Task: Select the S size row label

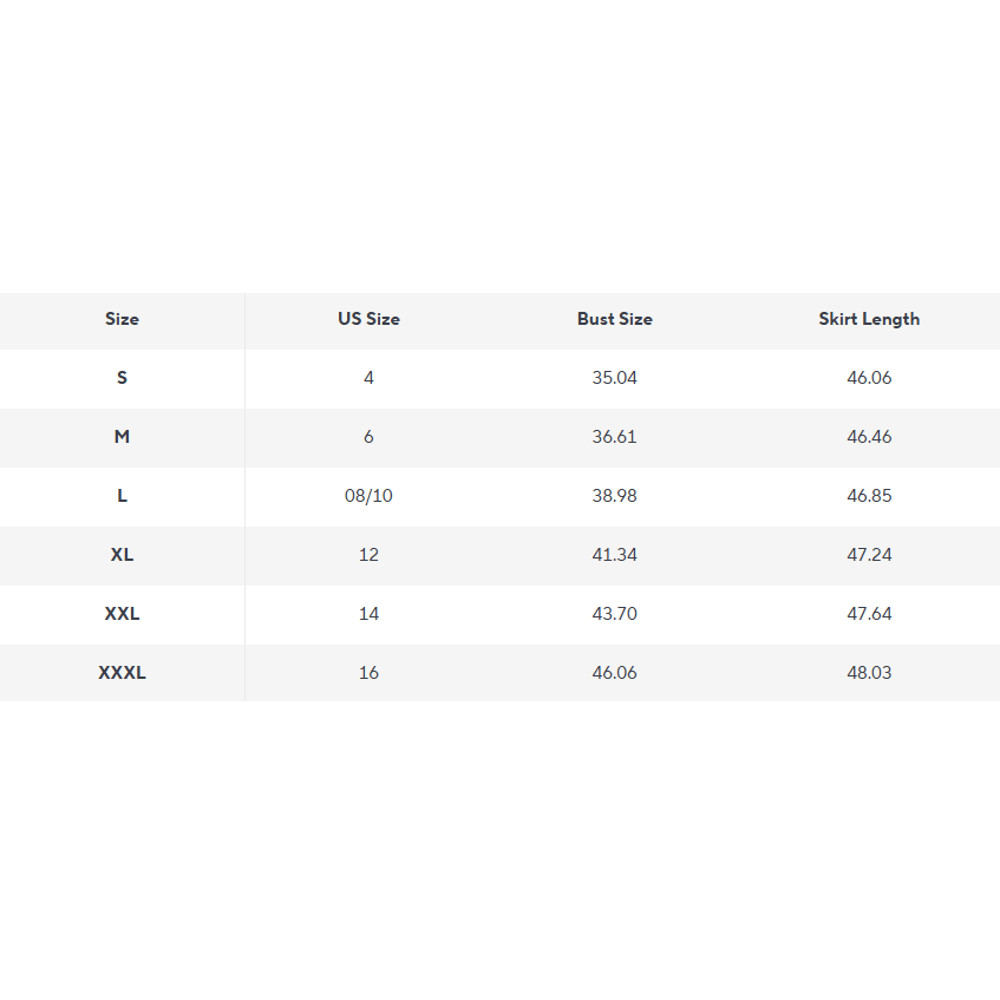Action: 122,378
